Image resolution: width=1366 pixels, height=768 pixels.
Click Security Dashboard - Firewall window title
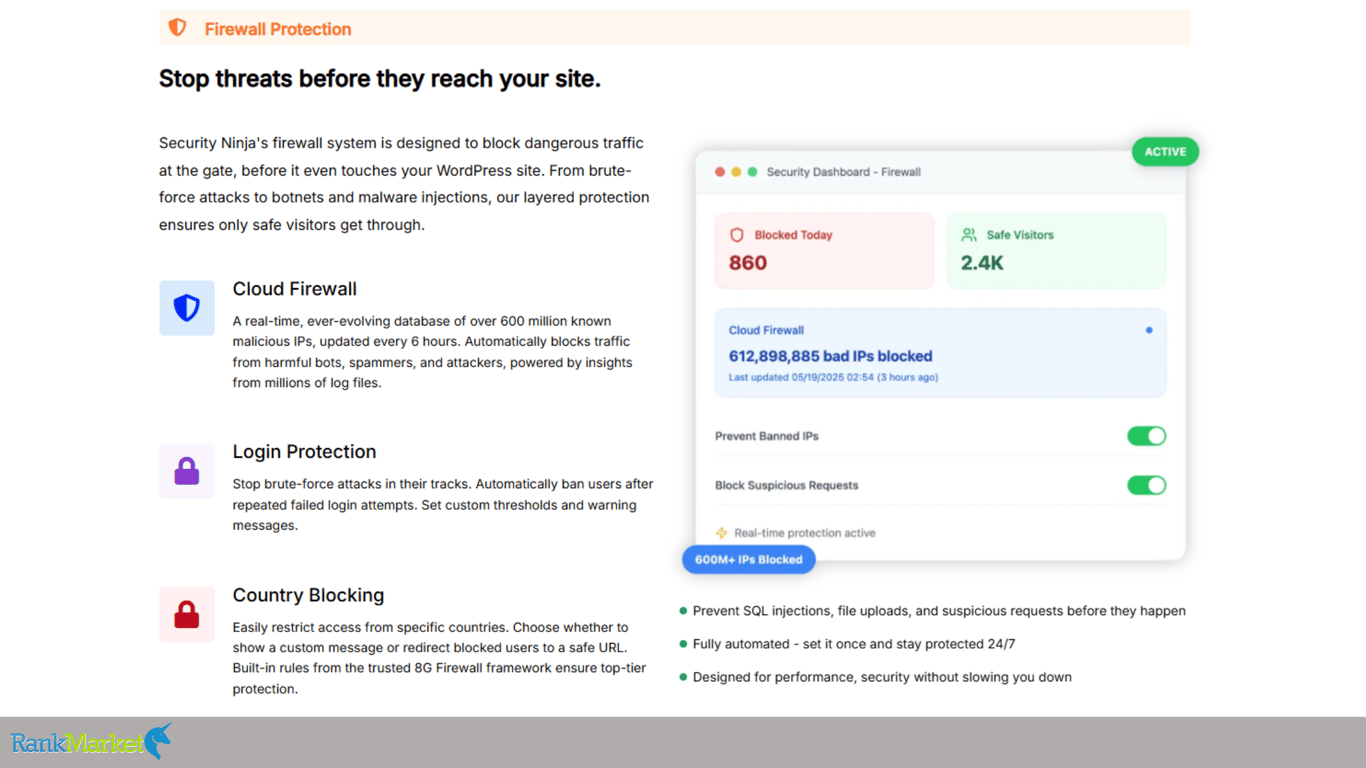844,172
